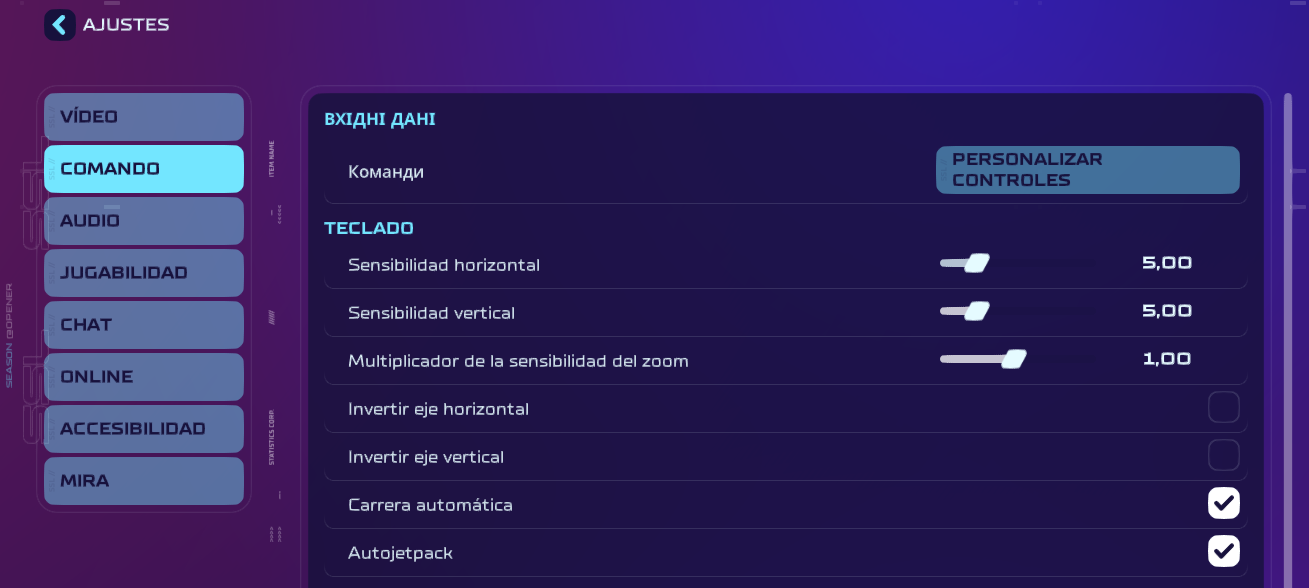Click the zoom multiplier value 1,00
This screenshot has height=588, width=1309.
point(1167,359)
